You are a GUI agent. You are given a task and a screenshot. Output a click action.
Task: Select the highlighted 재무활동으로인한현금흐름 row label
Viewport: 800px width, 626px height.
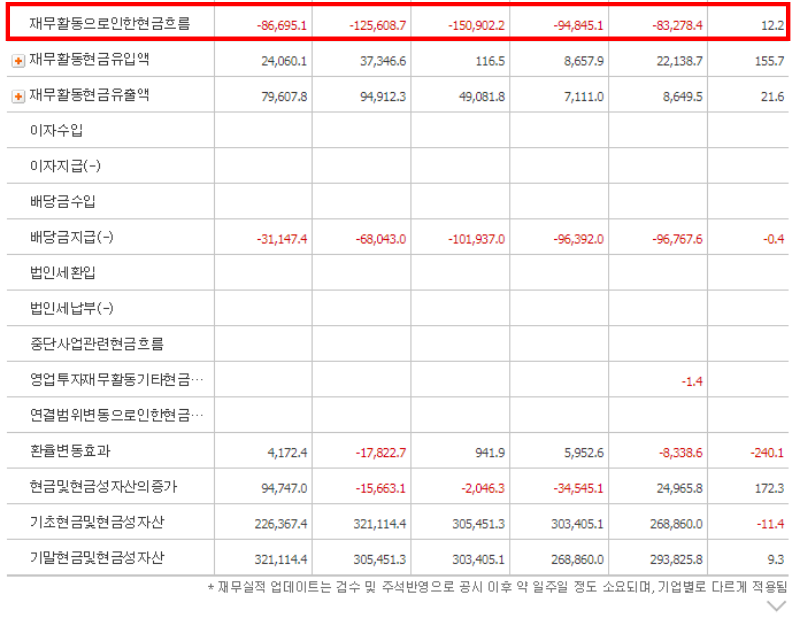(x=109, y=23)
